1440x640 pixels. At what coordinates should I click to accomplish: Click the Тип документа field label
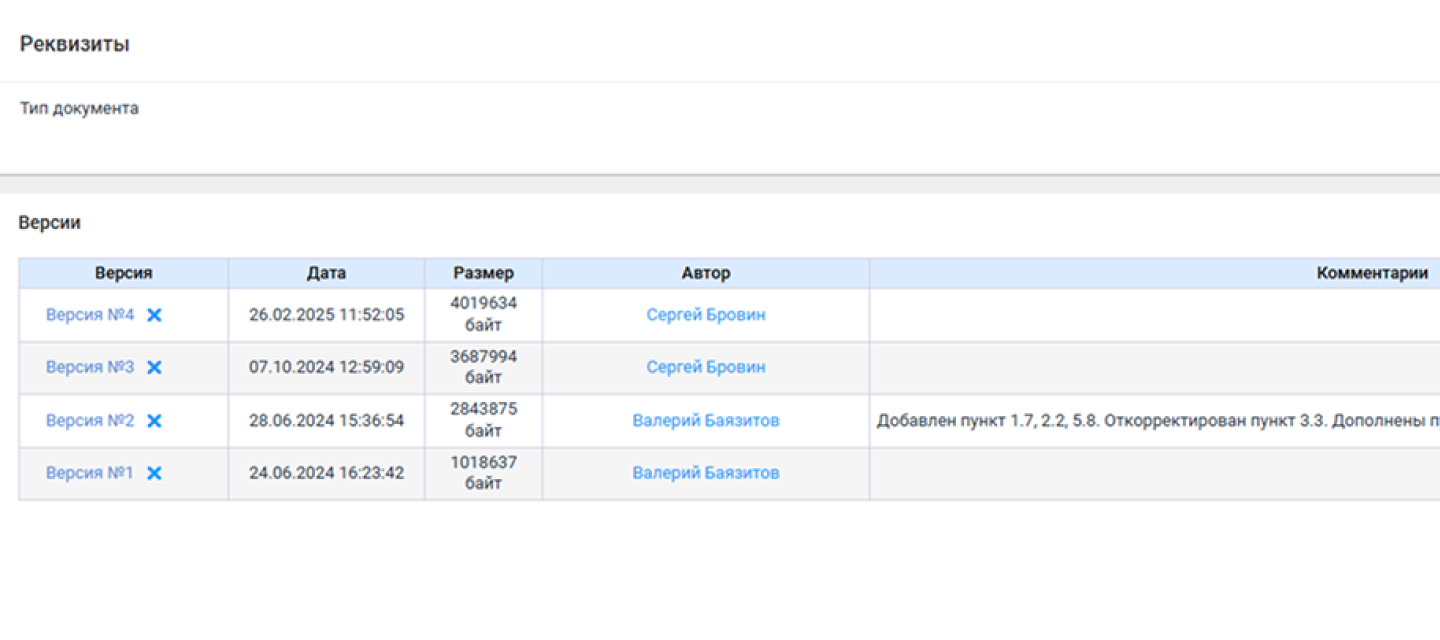coord(79,108)
